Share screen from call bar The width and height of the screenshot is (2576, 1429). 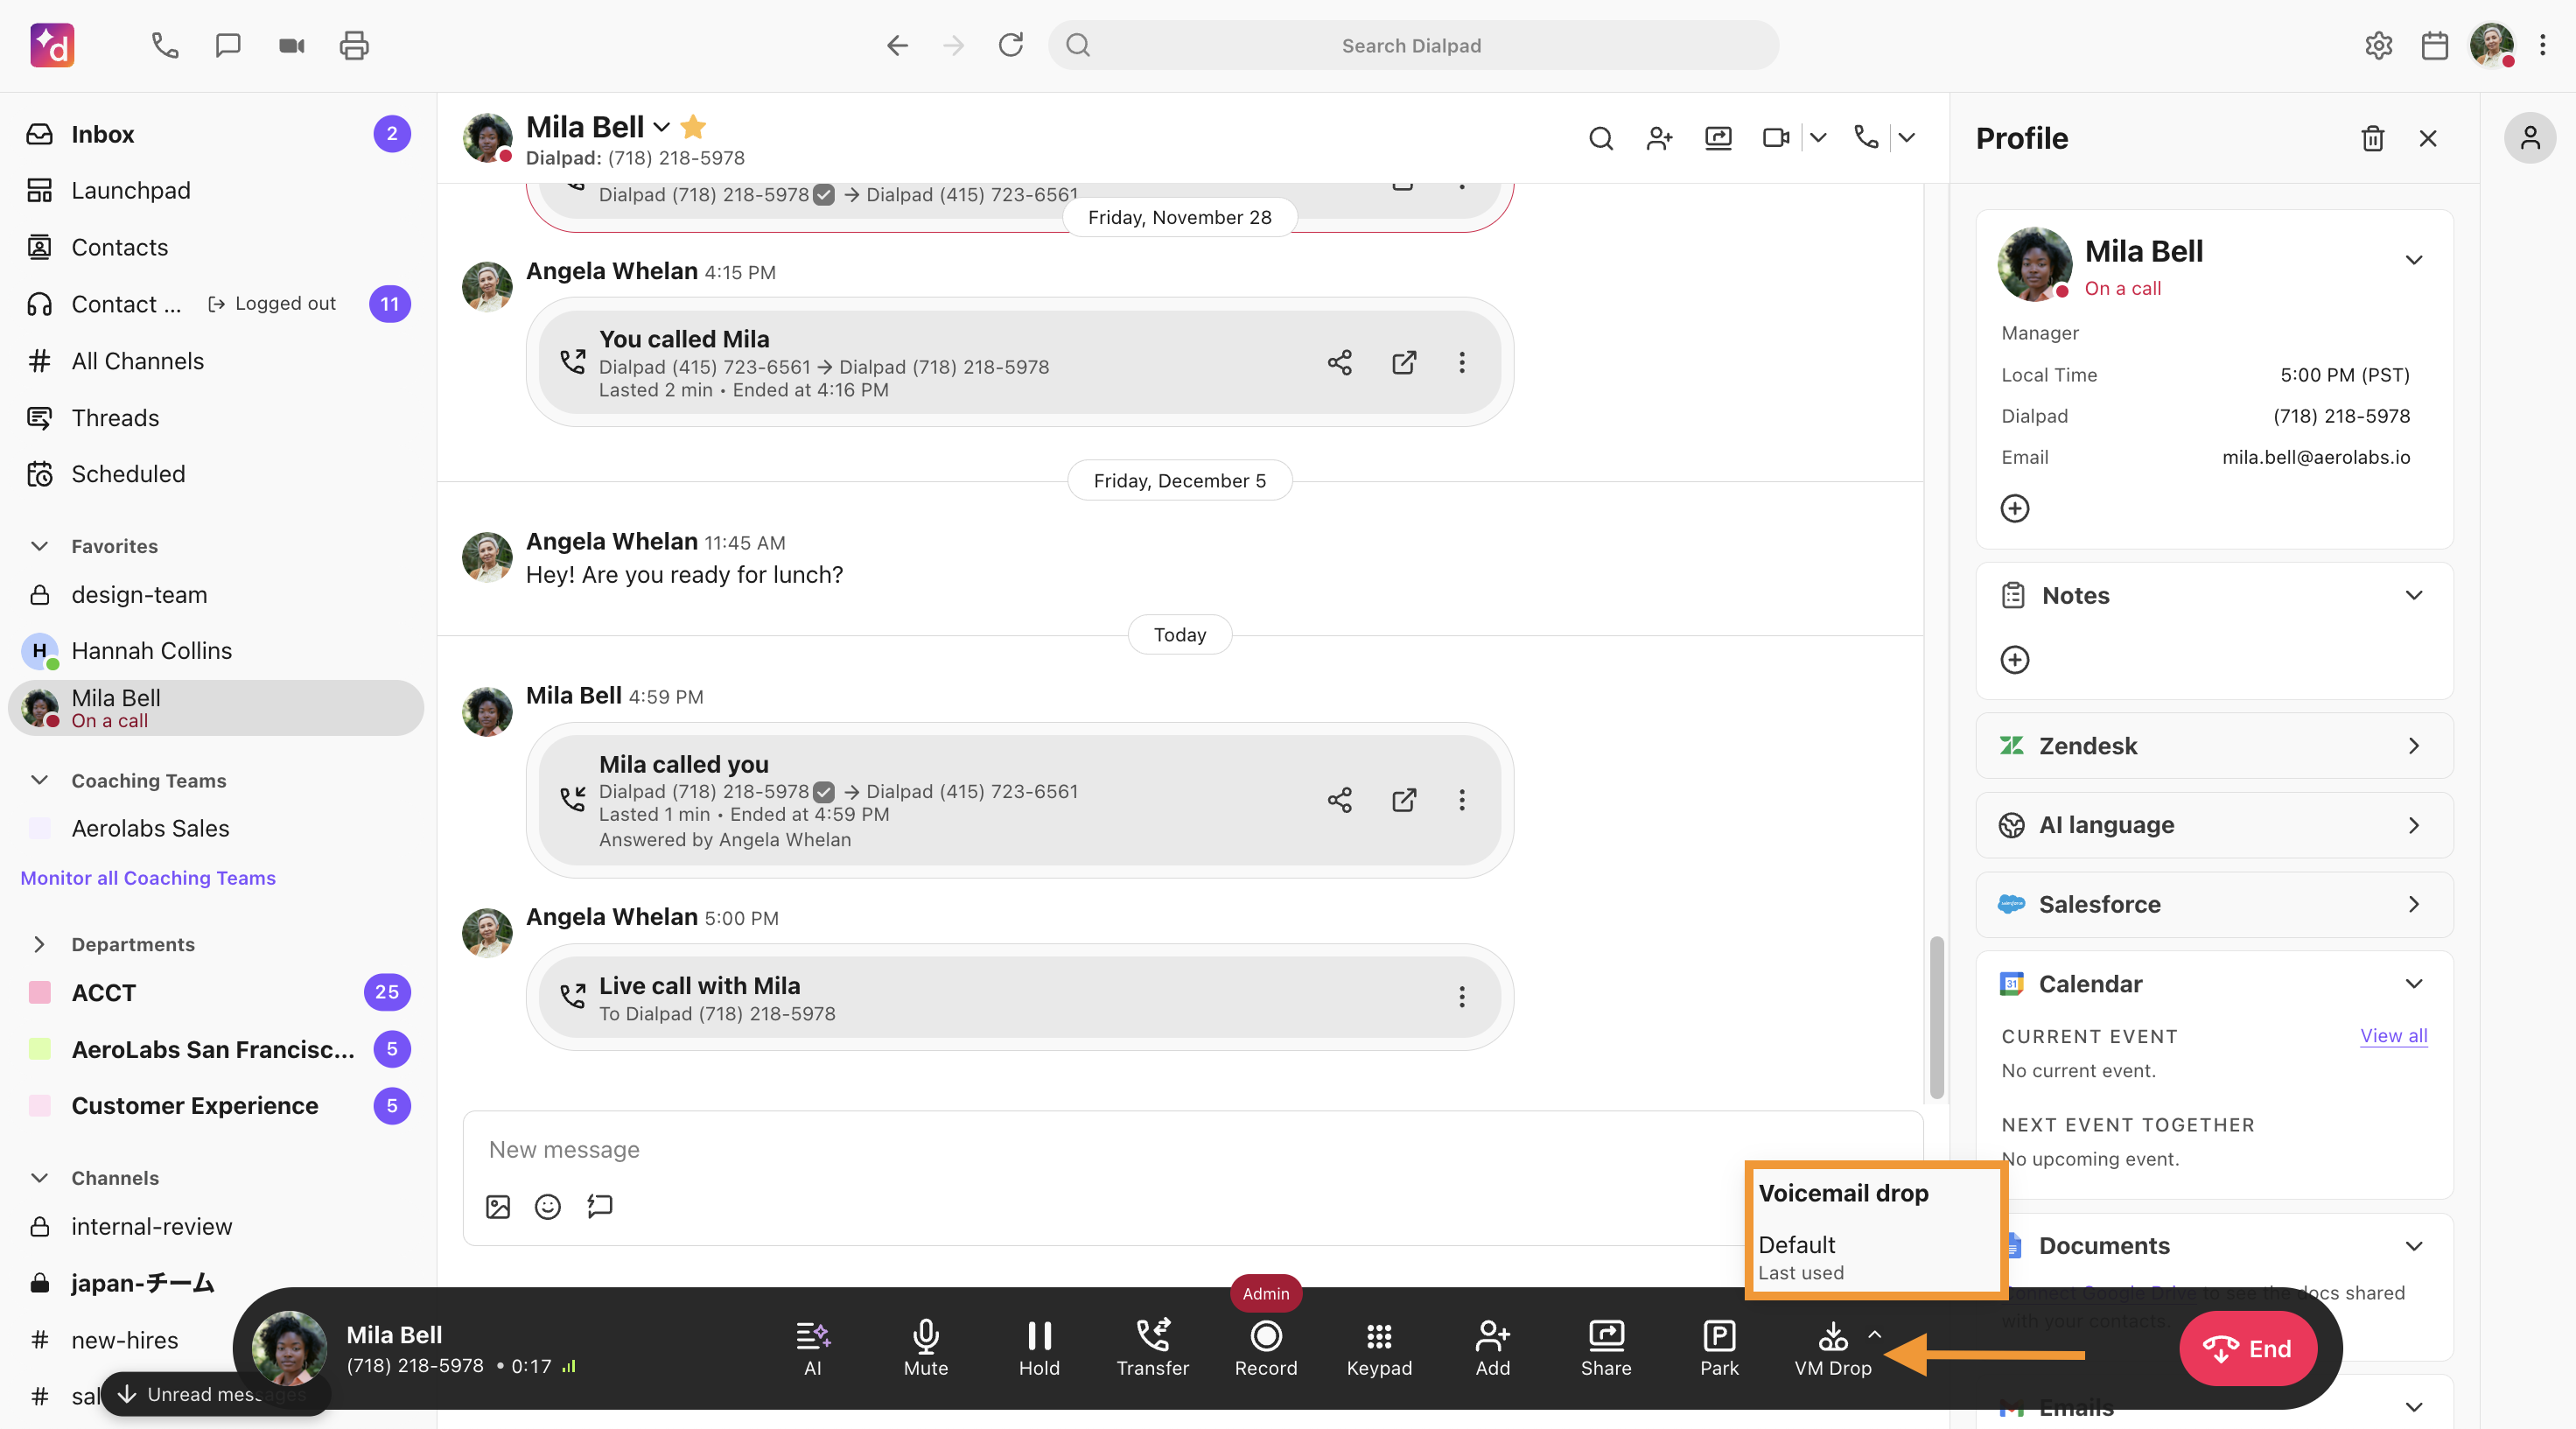coord(1606,1348)
